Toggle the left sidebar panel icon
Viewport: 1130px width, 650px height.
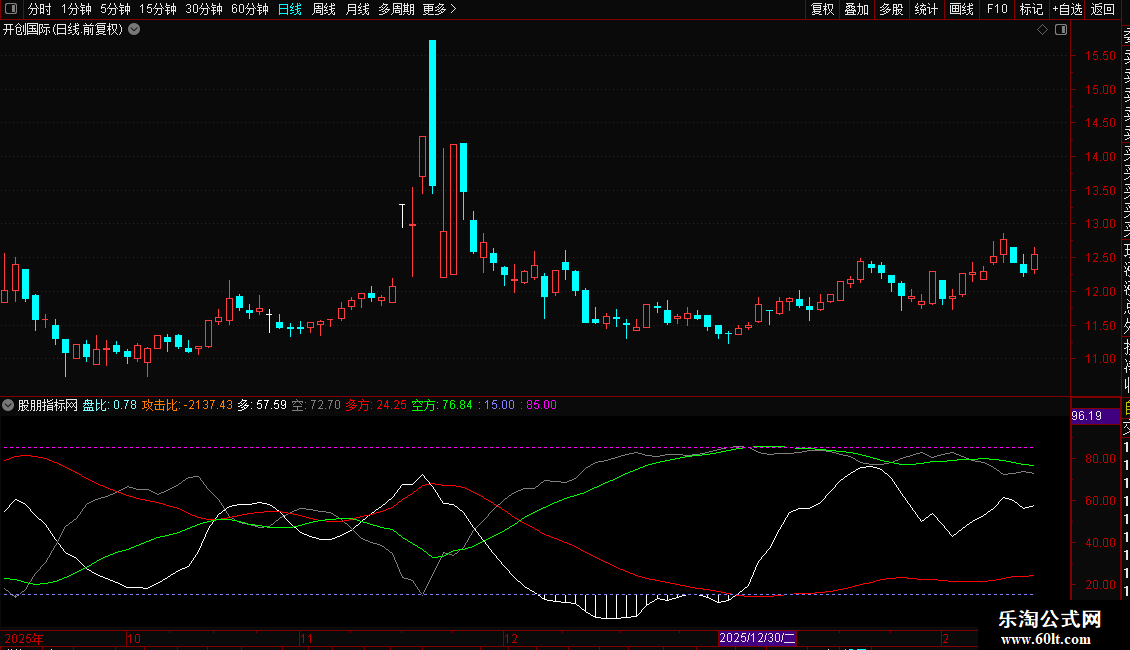[x=12, y=9]
